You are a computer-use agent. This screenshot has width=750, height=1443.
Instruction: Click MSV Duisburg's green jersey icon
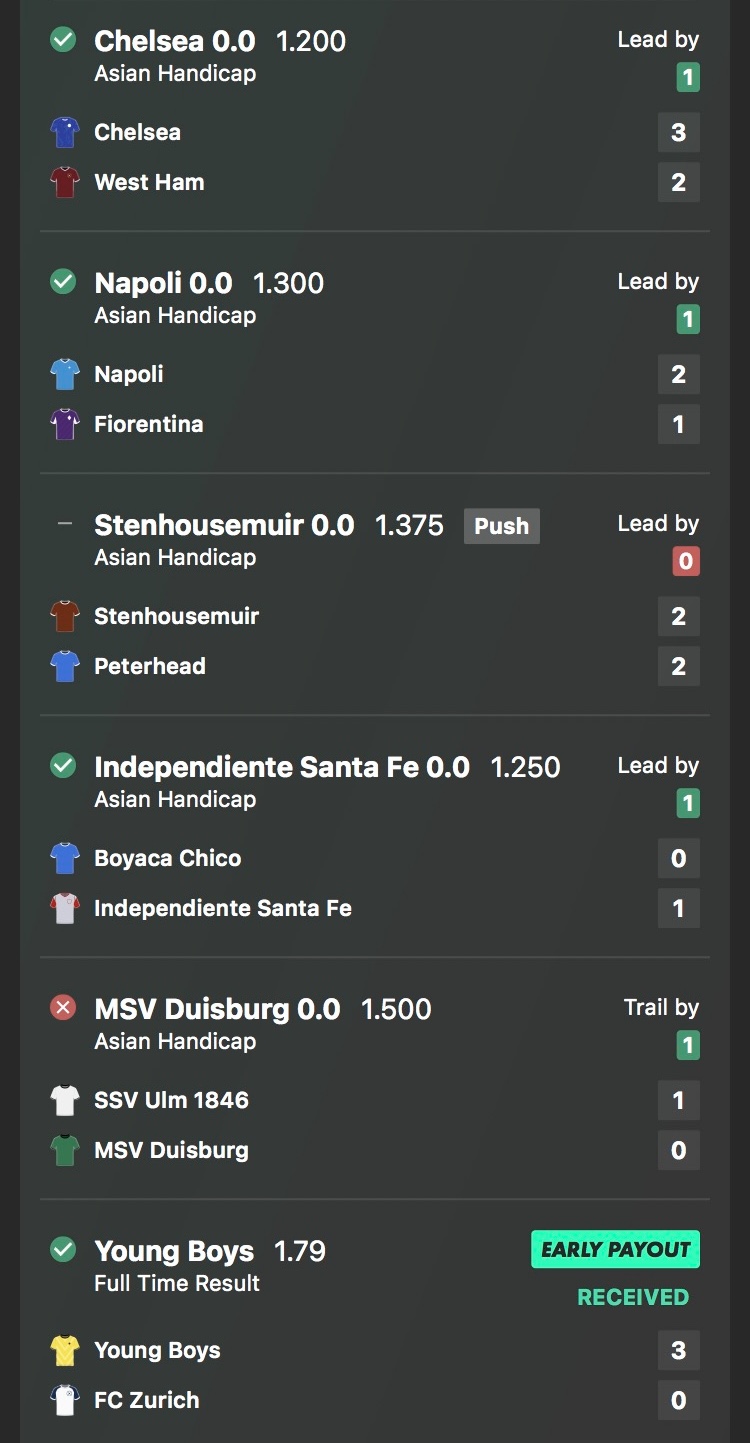click(x=65, y=1150)
